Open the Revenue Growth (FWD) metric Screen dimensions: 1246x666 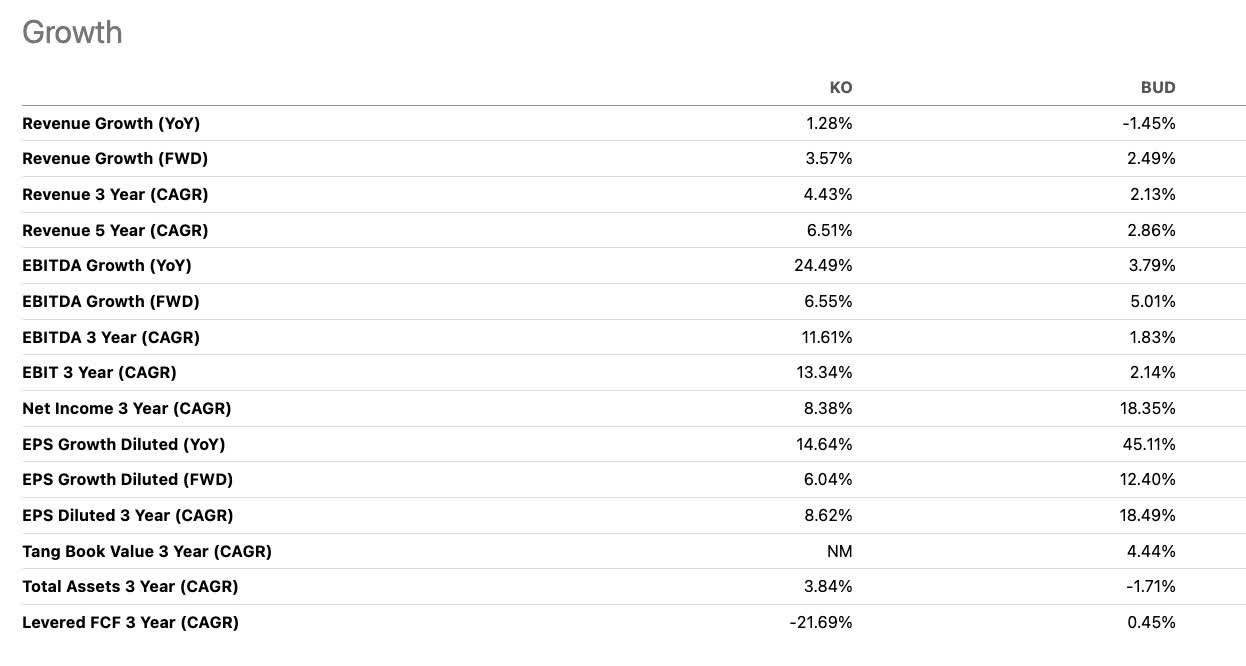115,158
